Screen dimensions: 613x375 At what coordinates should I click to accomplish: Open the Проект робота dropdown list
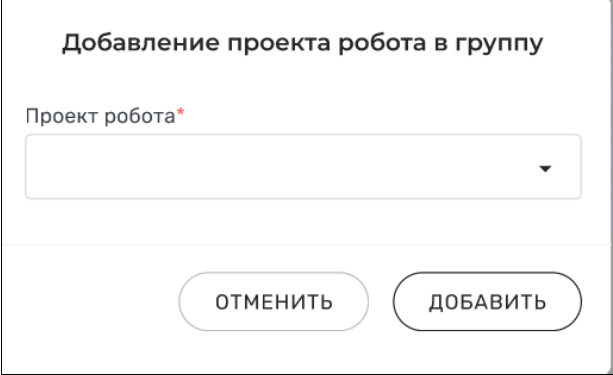coord(303,167)
